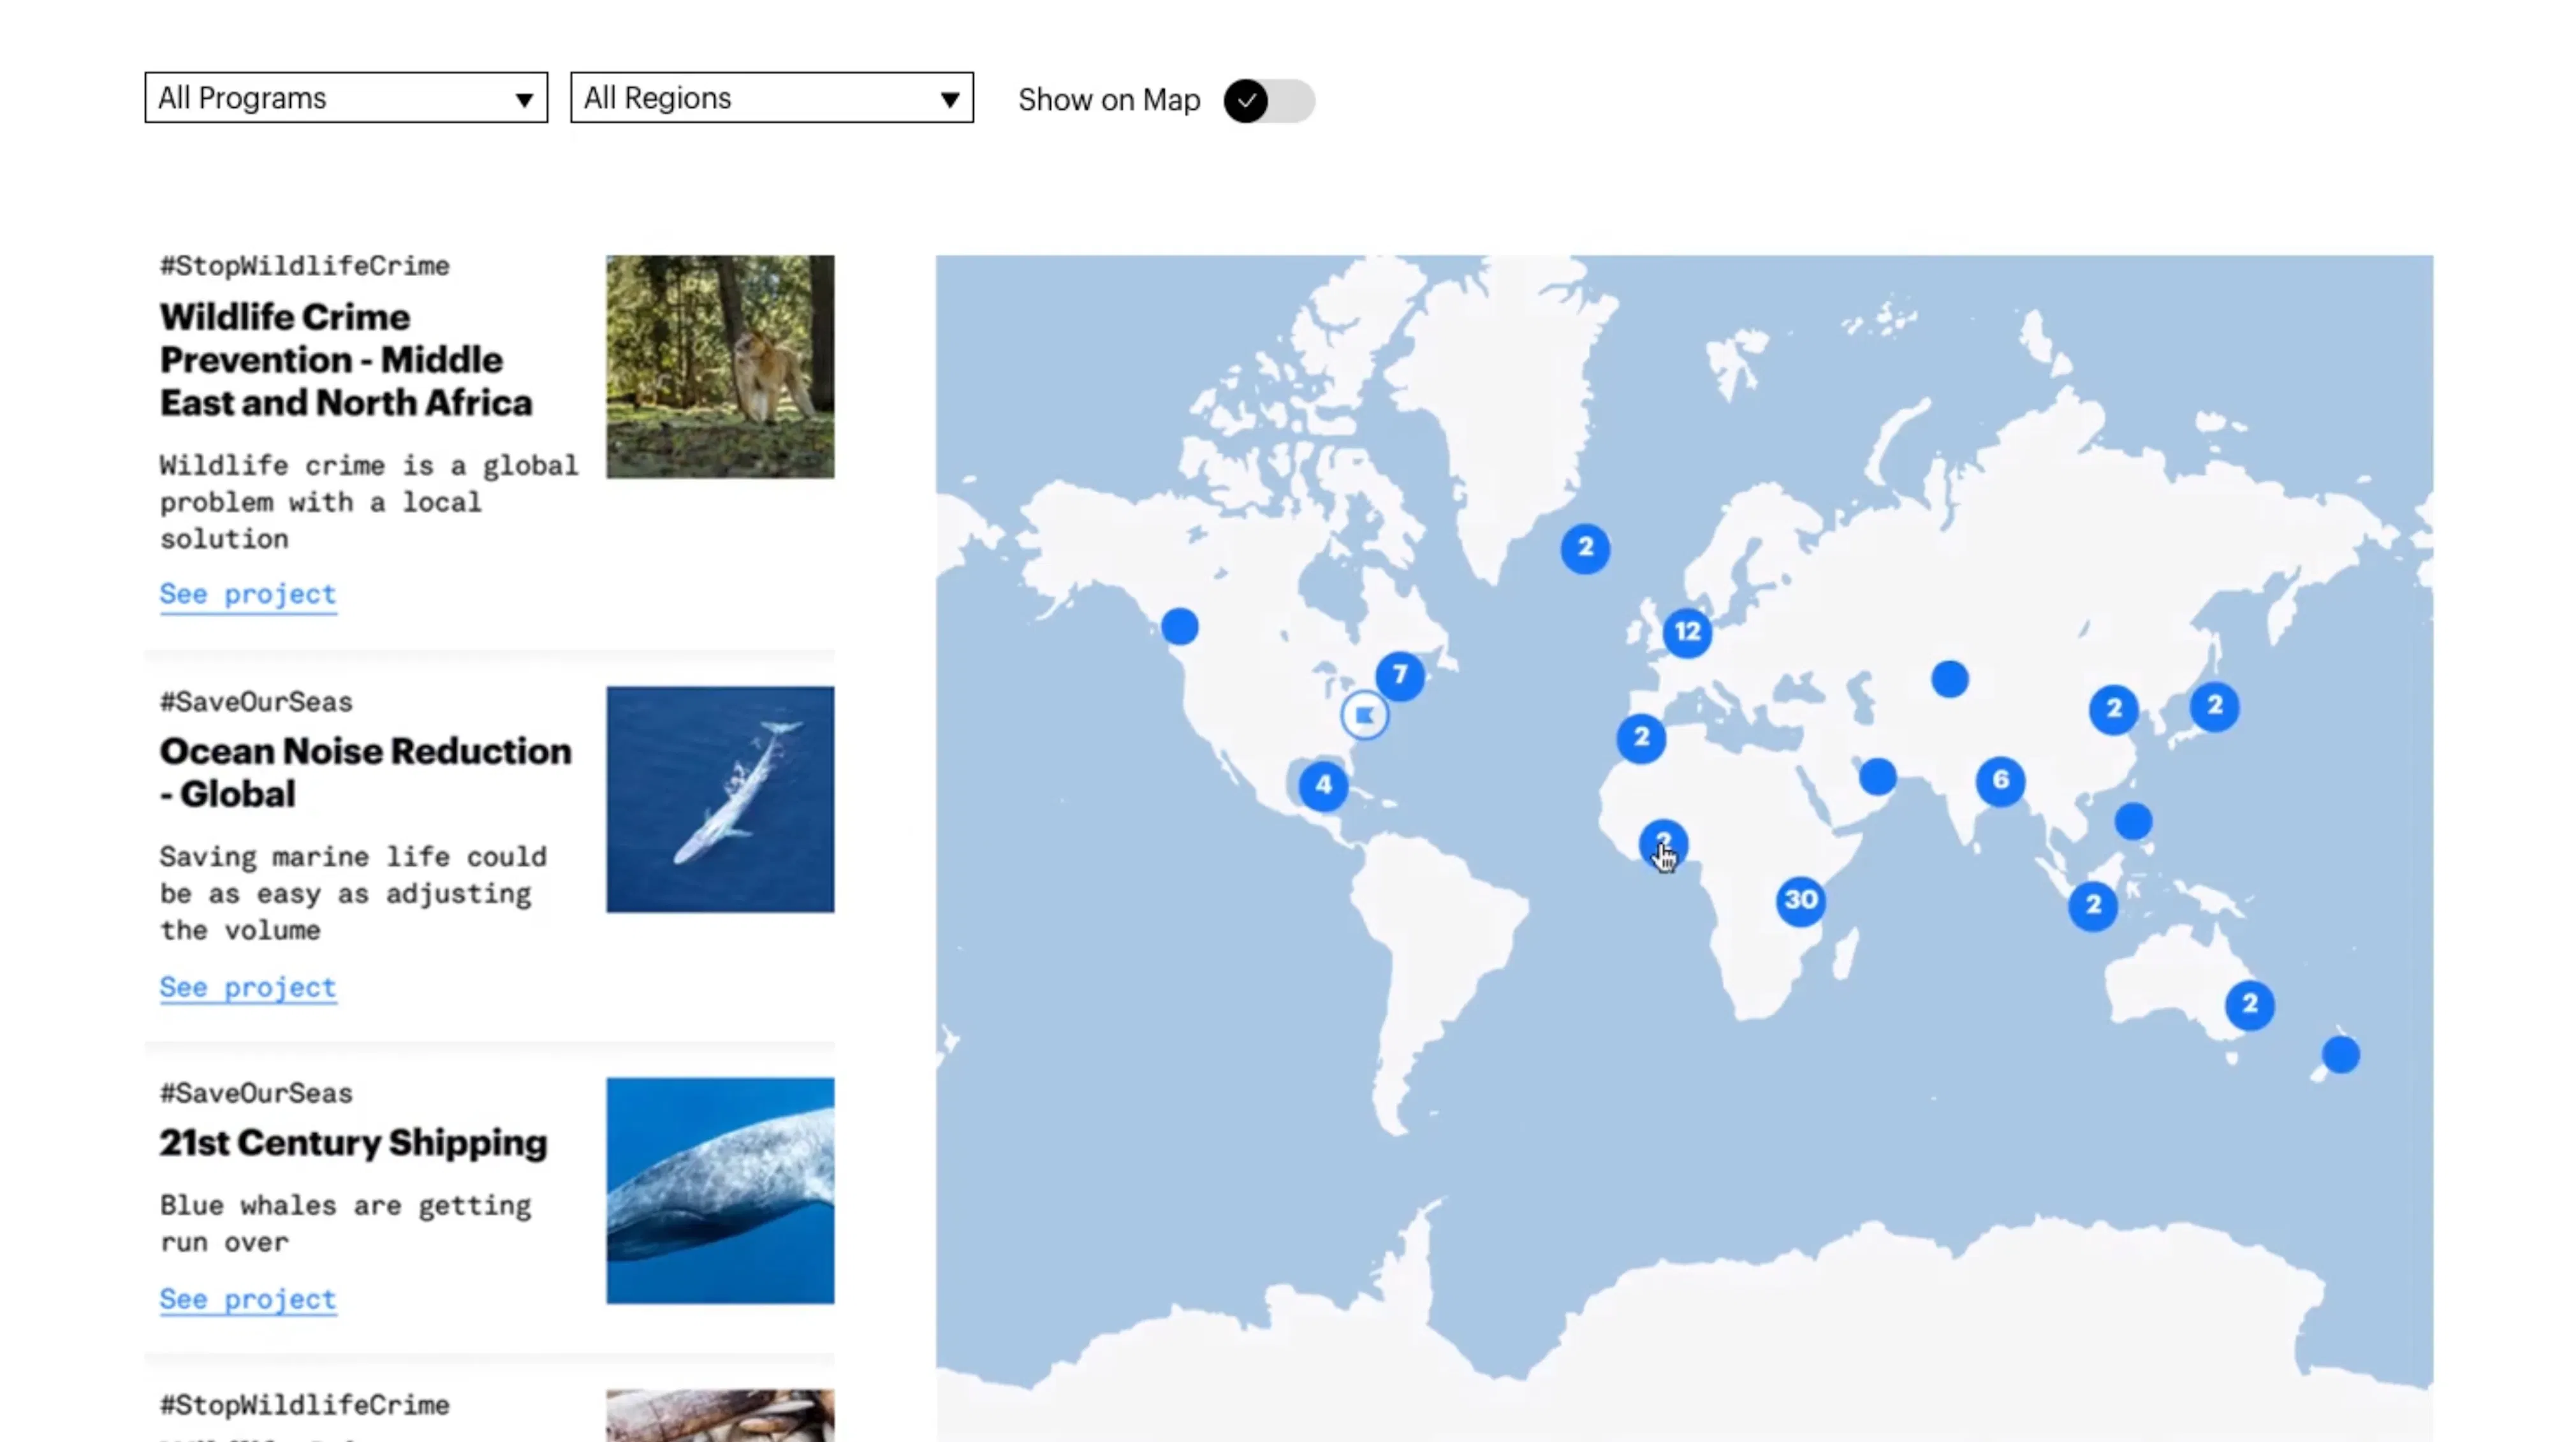
Task: Click the Show on Map label
Action: click(x=1109, y=100)
